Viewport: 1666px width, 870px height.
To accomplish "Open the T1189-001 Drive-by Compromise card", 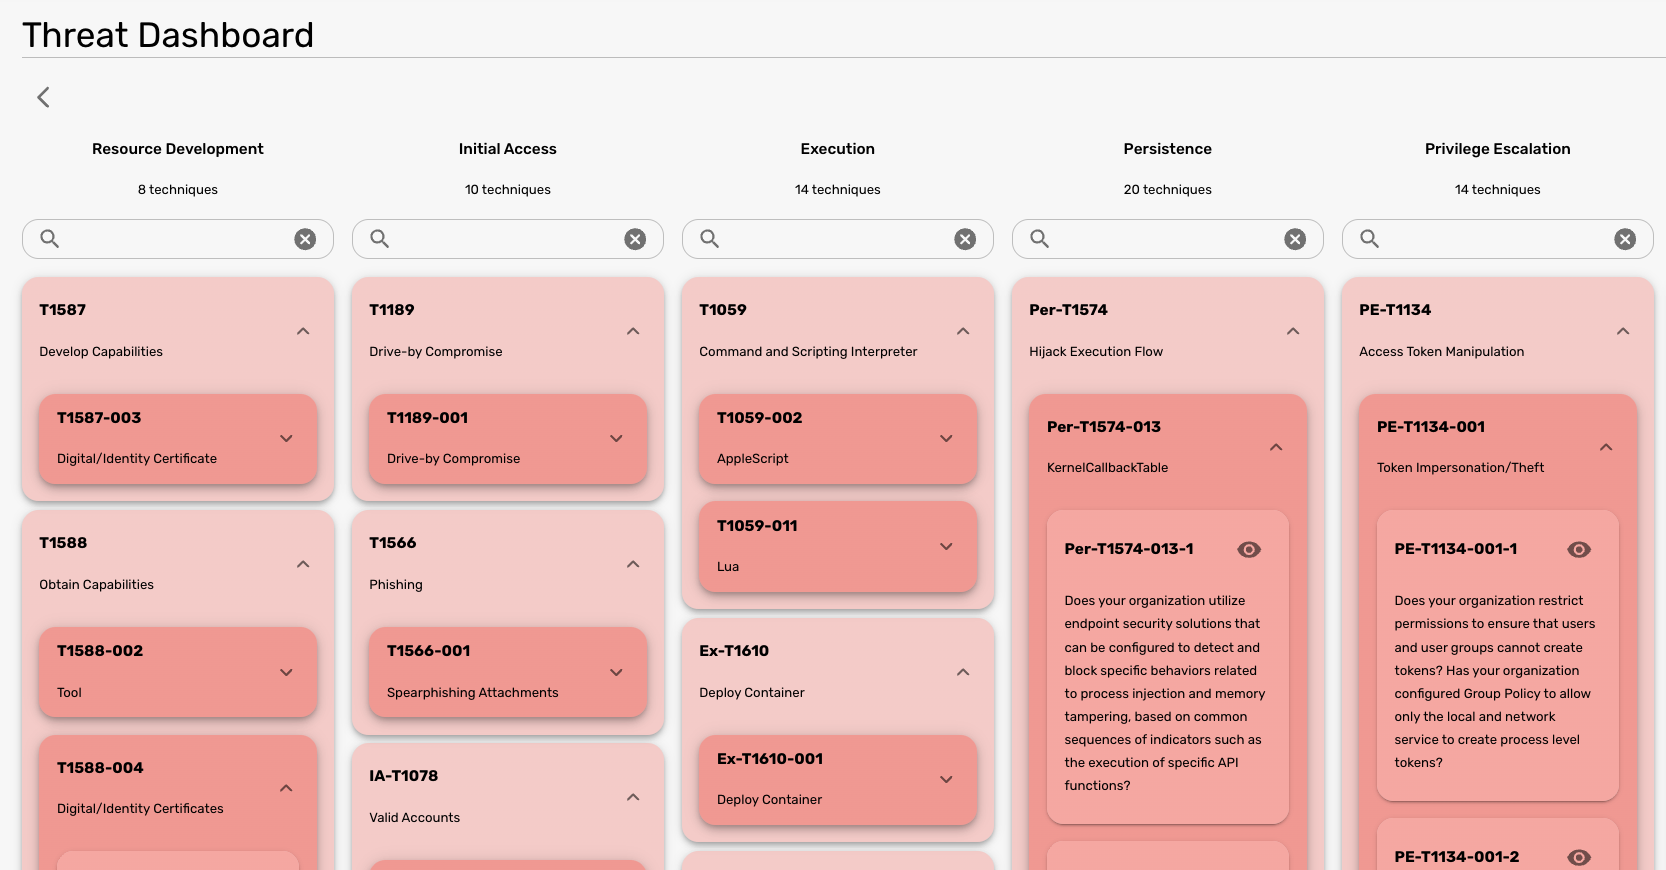I will pos(508,439).
